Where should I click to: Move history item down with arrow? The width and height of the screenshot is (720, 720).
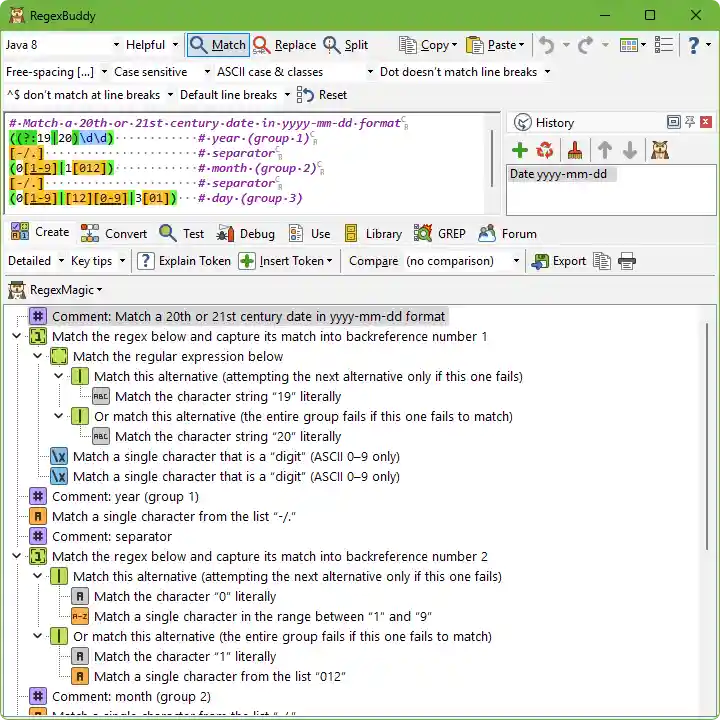(630, 150)
